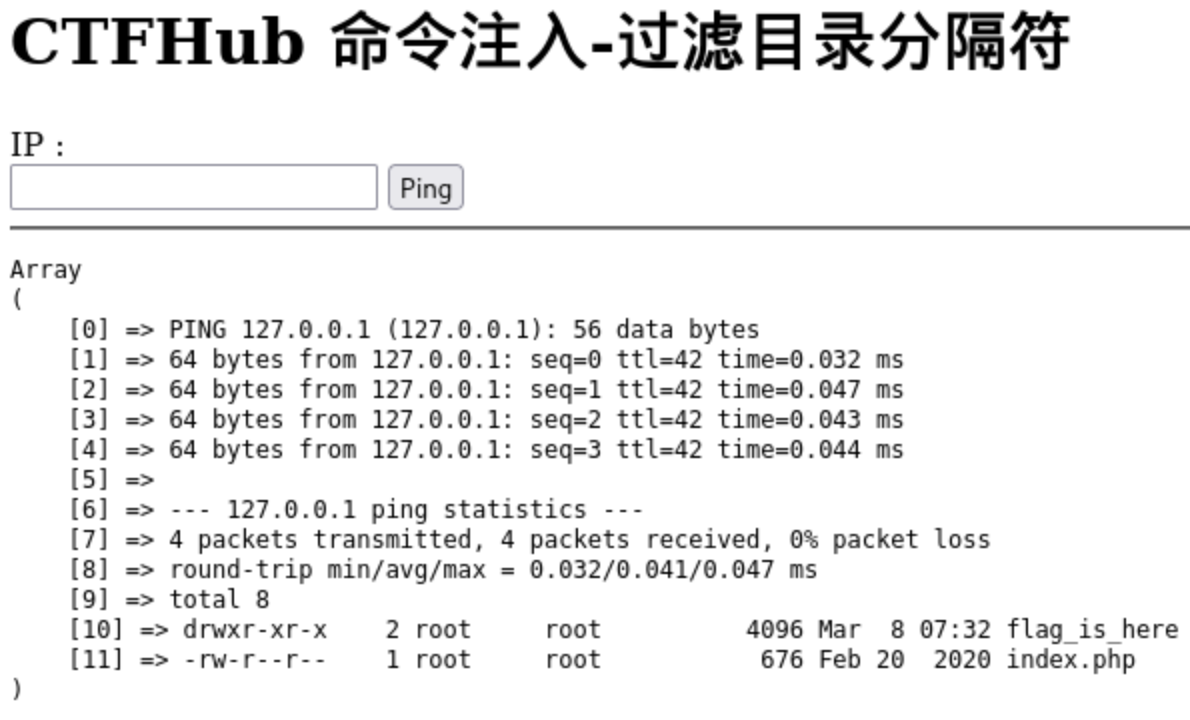Click the 'IP :' label
1190x720 pixels.
[38, 146]
